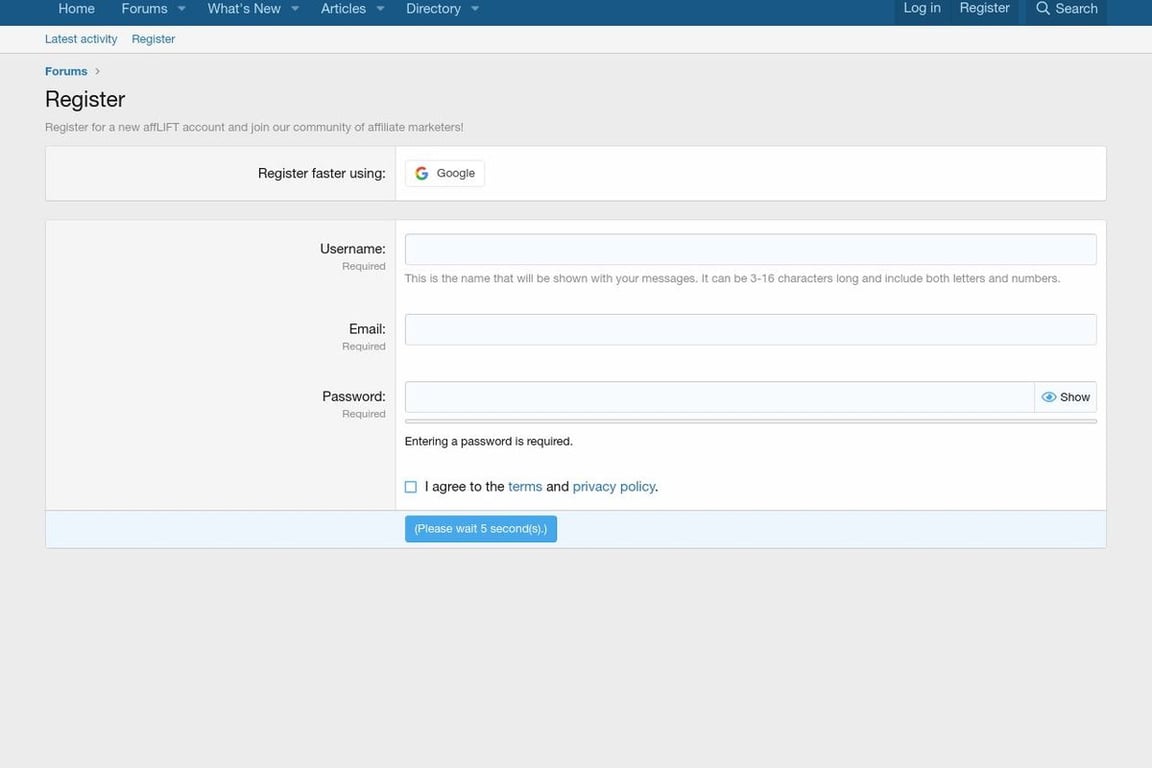Screen dimensions: 1152x768
Task: Select Home in the navigation bar
Action: pyautogui.click(x=76, y=8)
